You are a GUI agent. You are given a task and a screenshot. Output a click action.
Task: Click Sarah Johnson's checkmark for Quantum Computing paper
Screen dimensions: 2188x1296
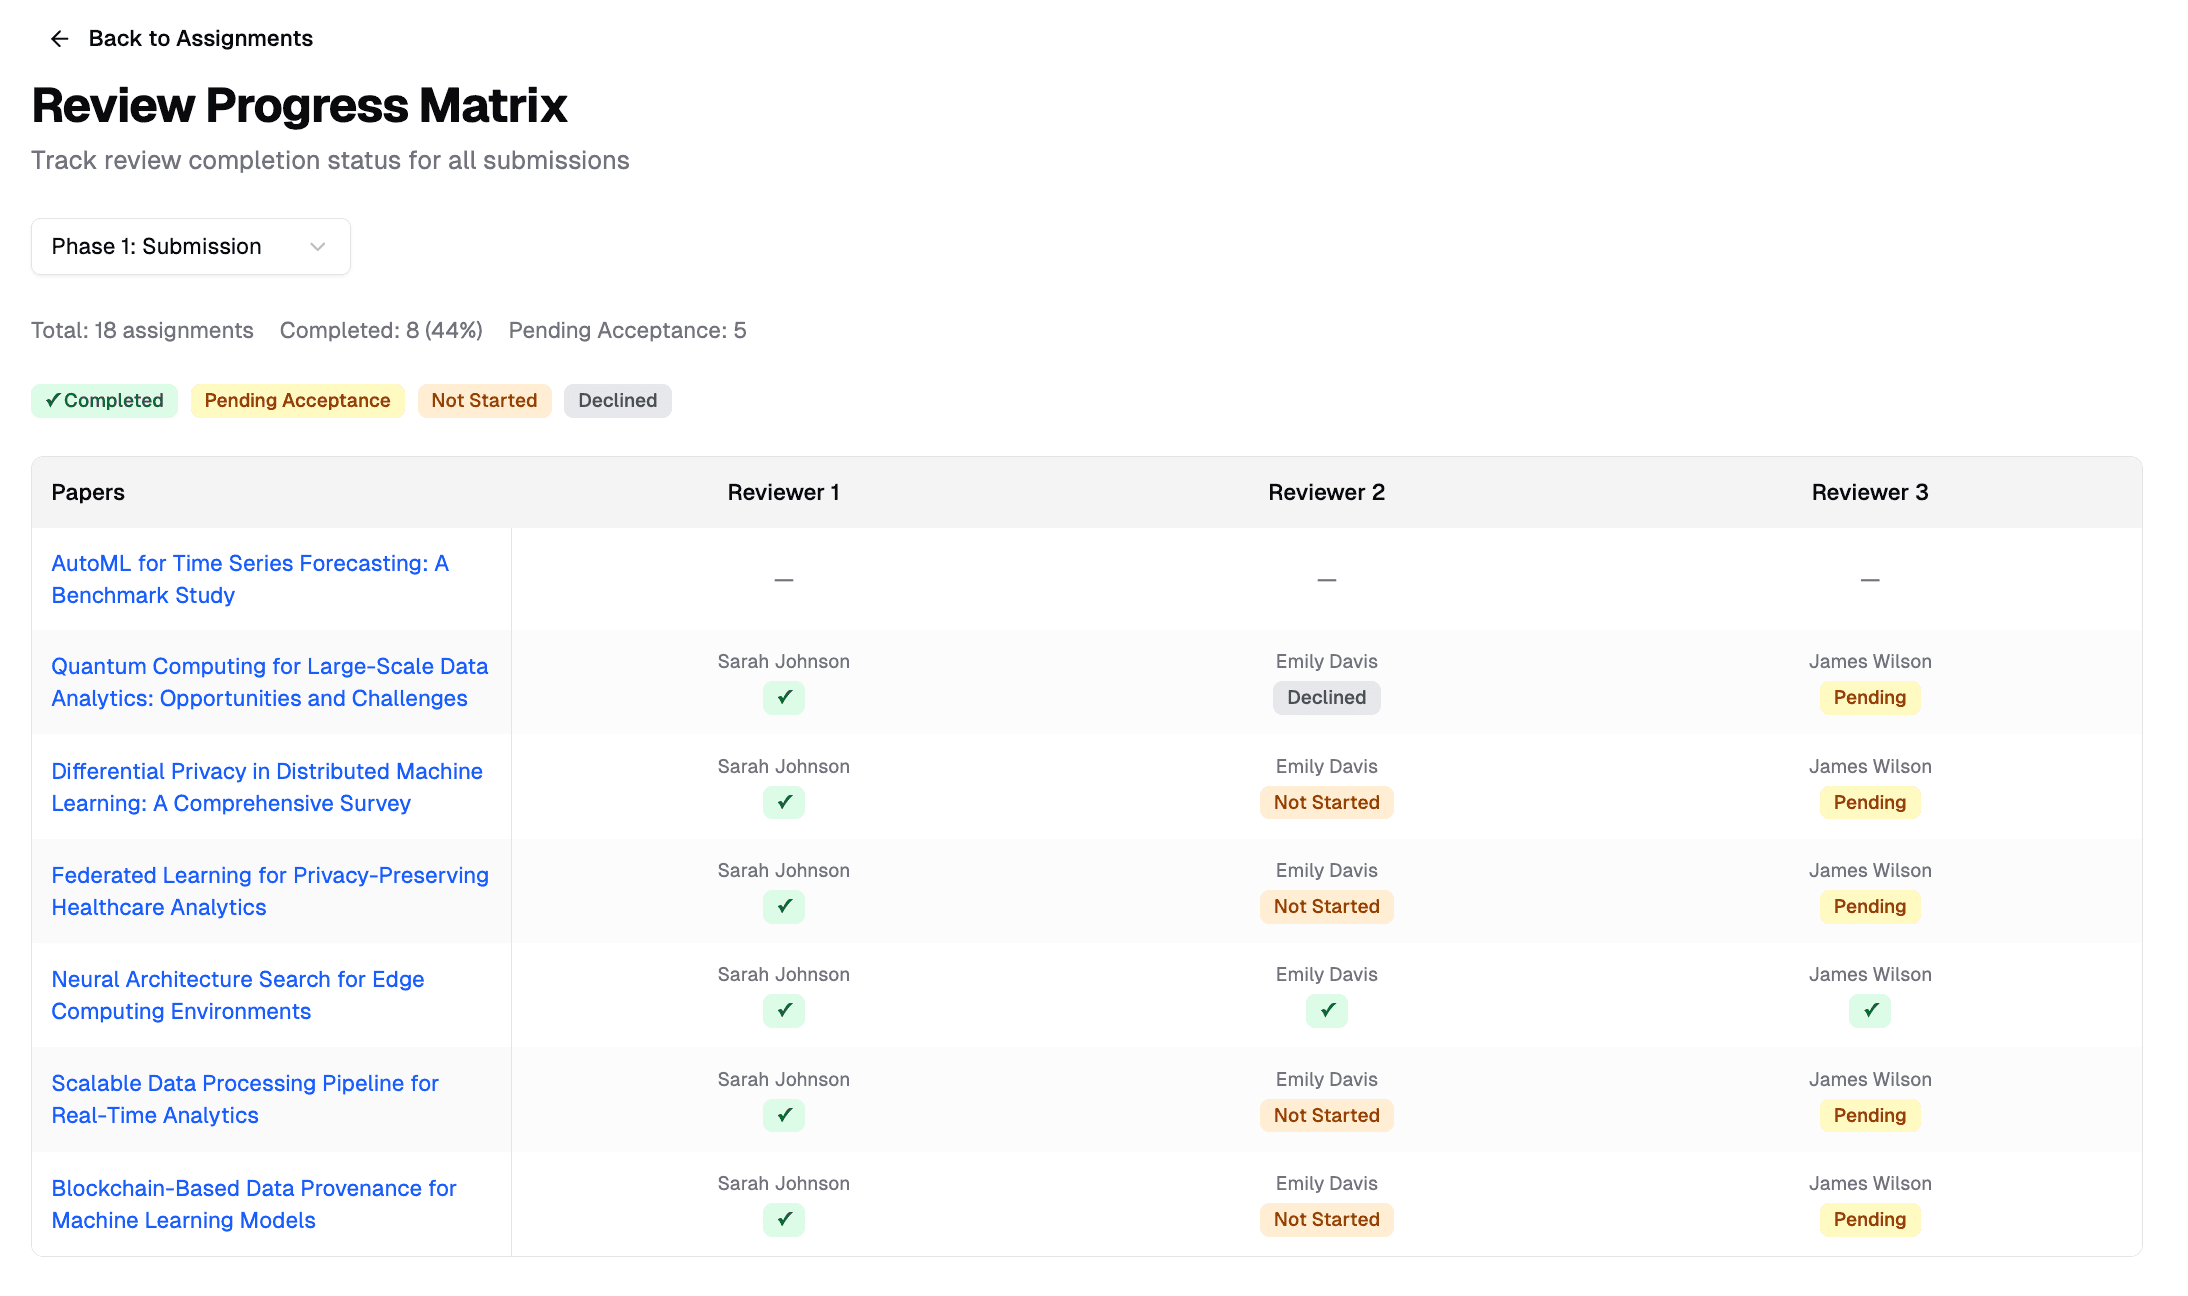pyautogui.click(x=783, y=698)
